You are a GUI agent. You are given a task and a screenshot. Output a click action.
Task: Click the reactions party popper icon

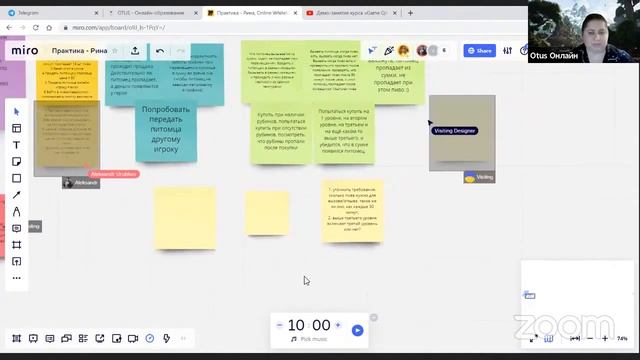click(x=389, y=51)
